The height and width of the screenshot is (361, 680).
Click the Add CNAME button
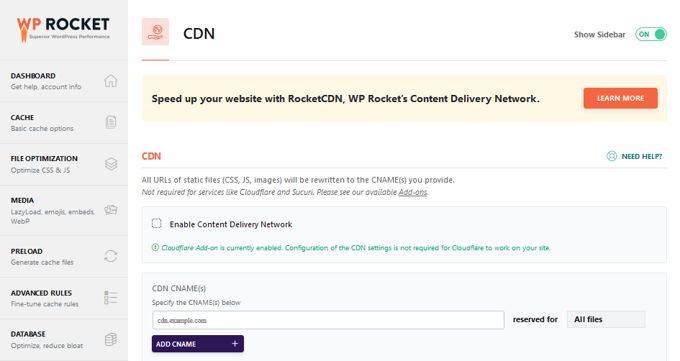click(198, 344)
